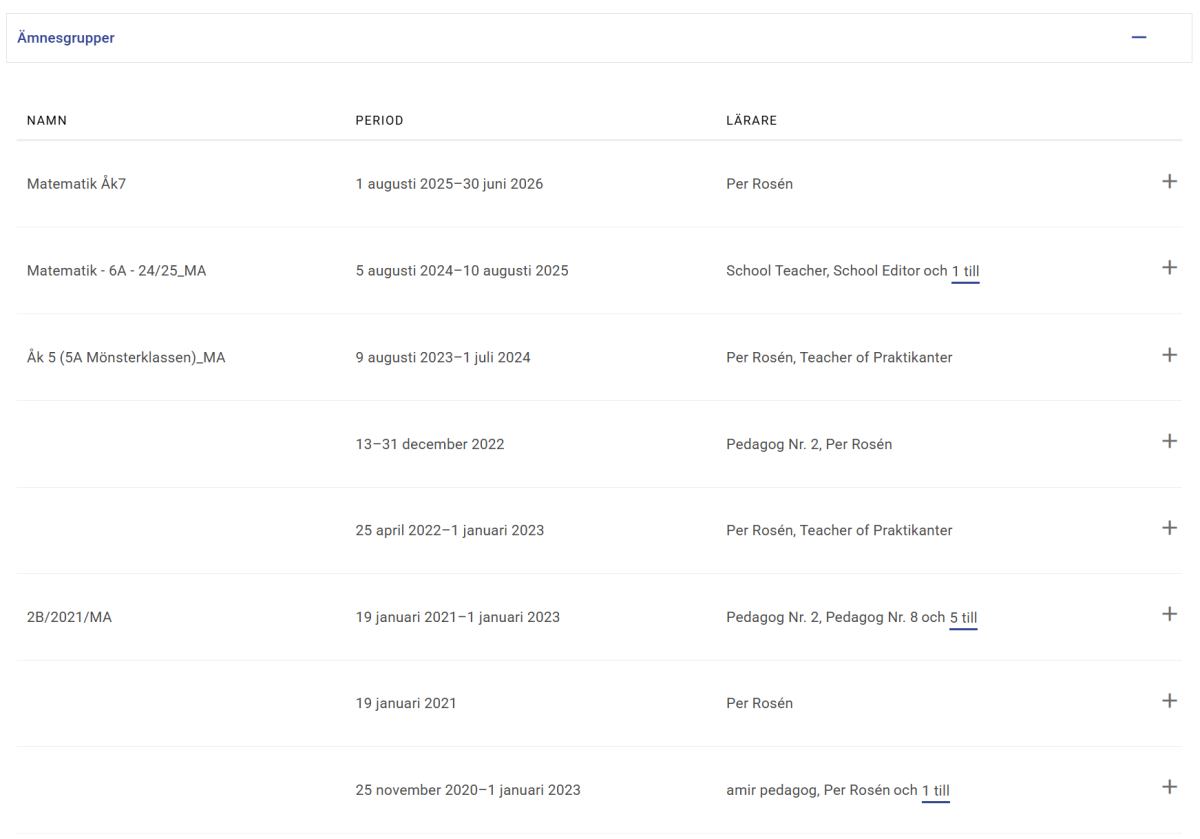
Task: Click '1 till' link after School Editor
Action: coord(965,271)
